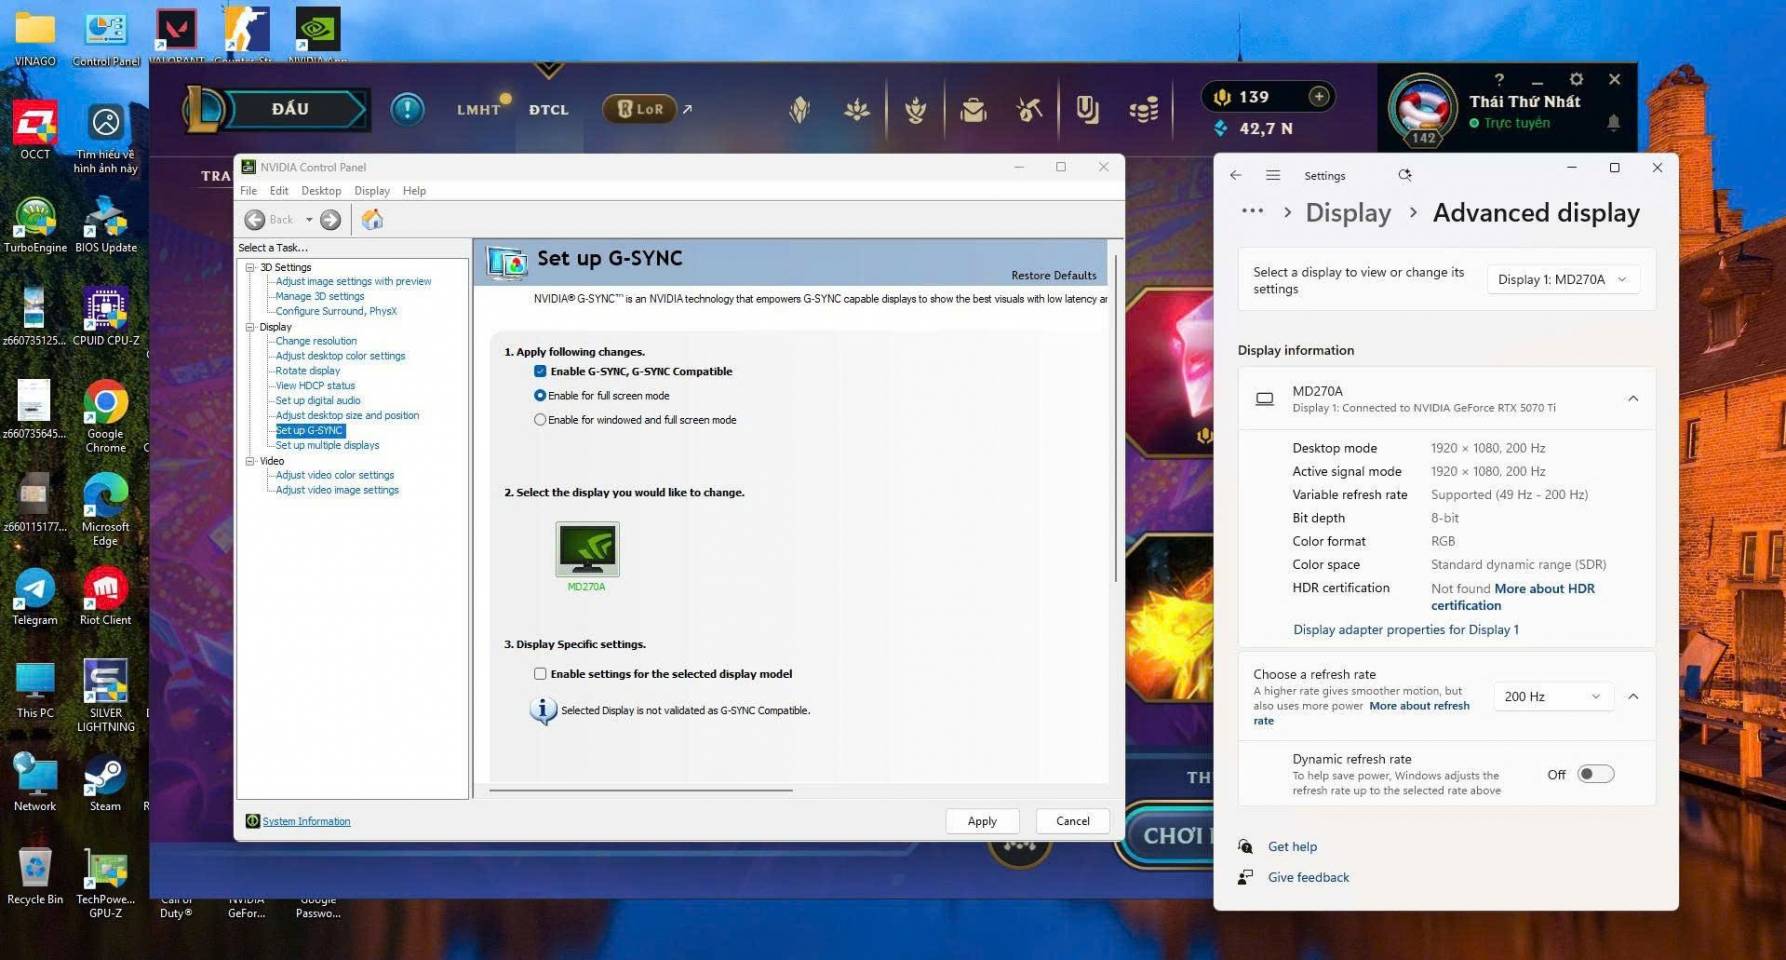This screenshot has height=960, width=1786.
Task: Click the League client blue alert icon
Action: [x=407, y=108]
